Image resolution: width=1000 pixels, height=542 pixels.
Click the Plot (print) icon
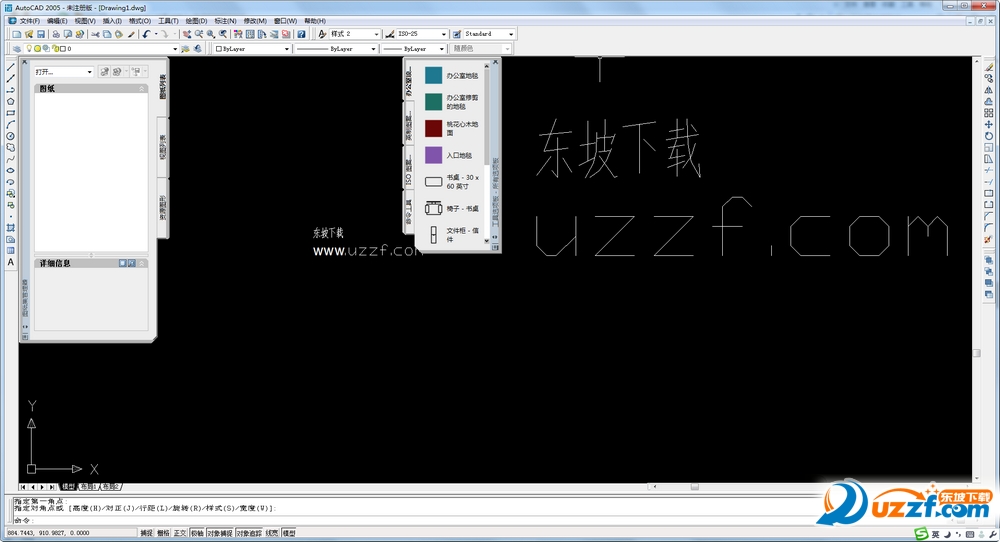tap(56, 34)
